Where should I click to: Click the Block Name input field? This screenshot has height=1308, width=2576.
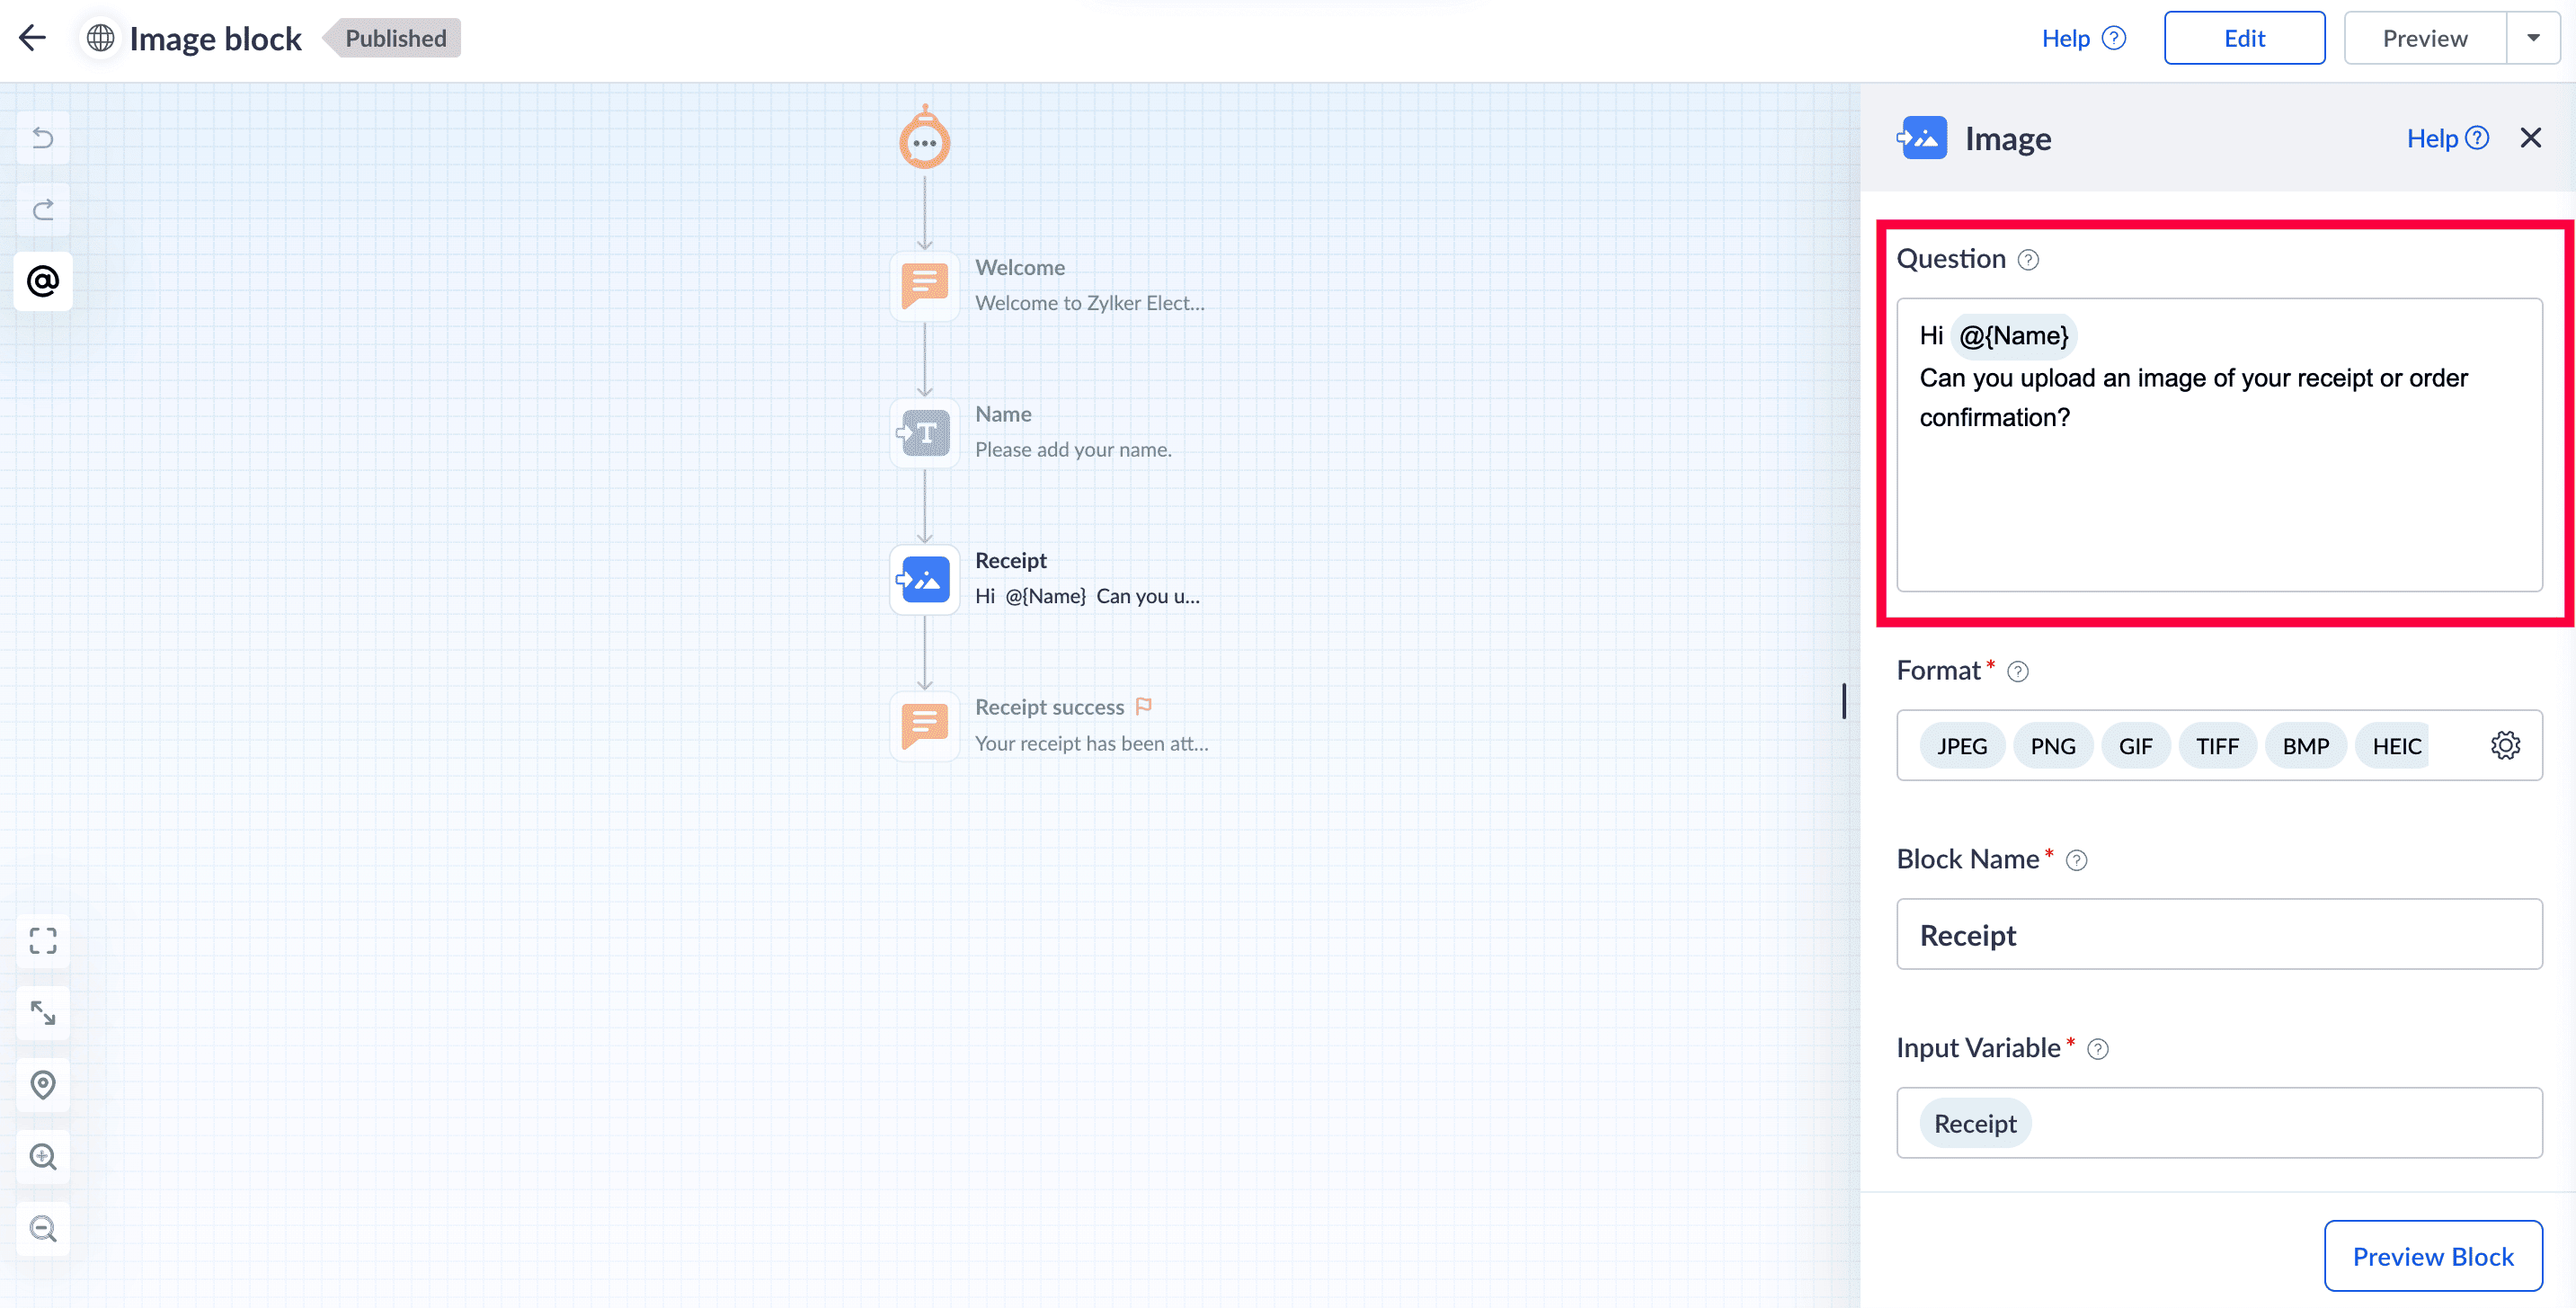(2218, 934)
